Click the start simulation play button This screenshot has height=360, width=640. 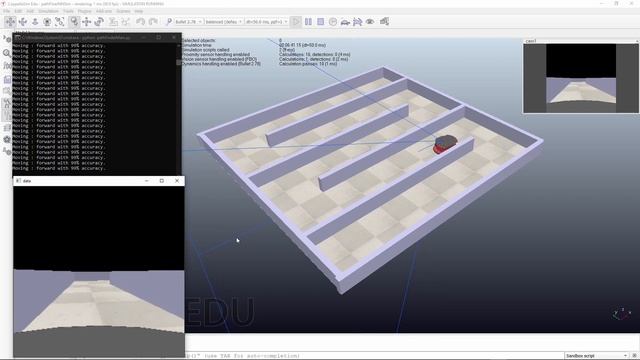(x=296, y=22)
